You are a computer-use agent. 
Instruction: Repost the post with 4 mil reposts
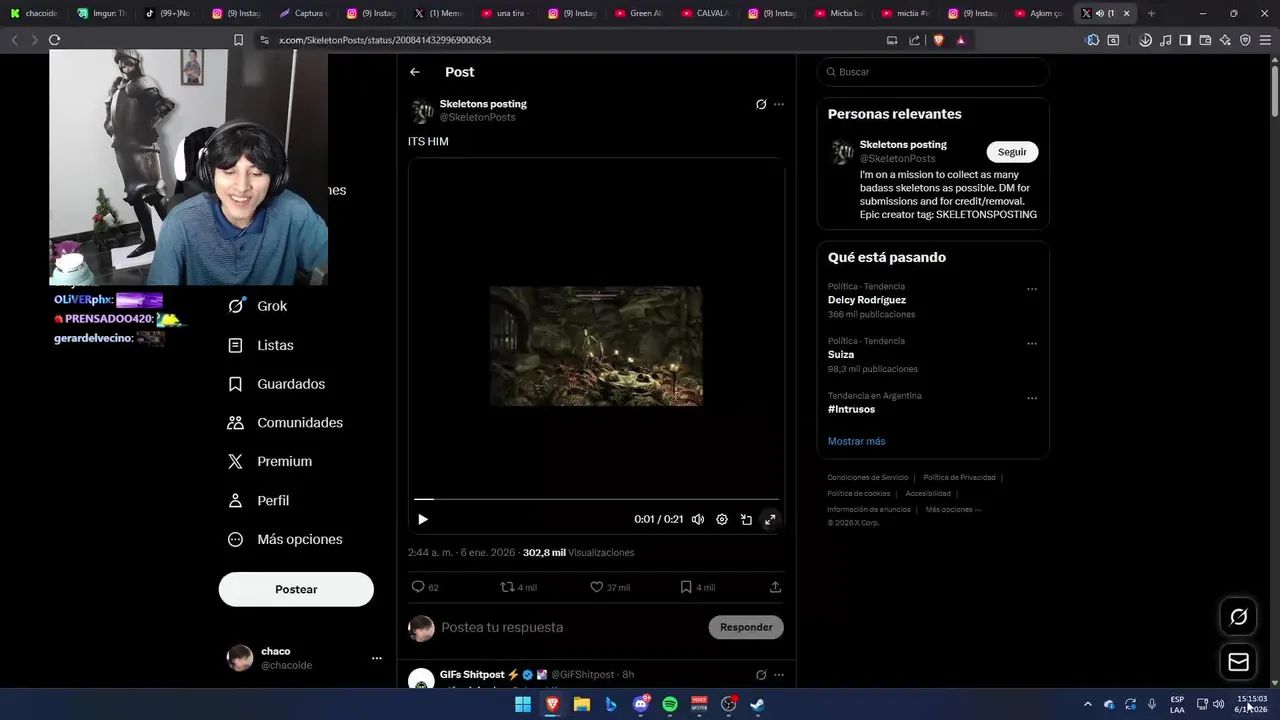(x=518, y=587)
